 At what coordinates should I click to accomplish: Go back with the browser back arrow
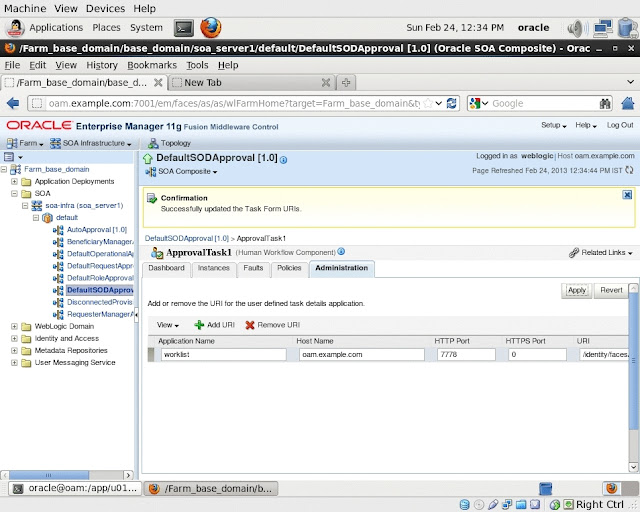click(x=13, y=103)
